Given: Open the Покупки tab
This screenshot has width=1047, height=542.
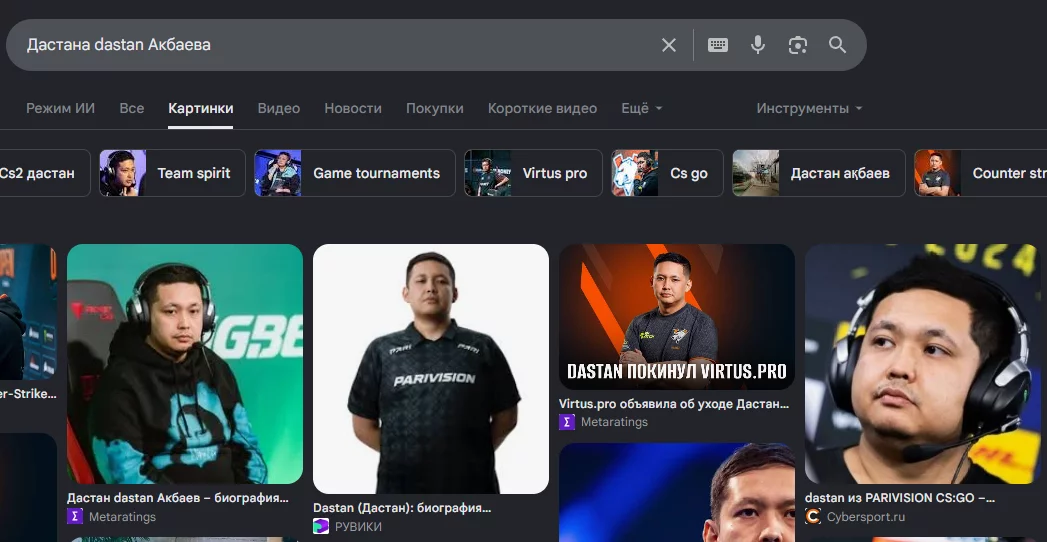Looking at the screenshot, I should [435, 108].
